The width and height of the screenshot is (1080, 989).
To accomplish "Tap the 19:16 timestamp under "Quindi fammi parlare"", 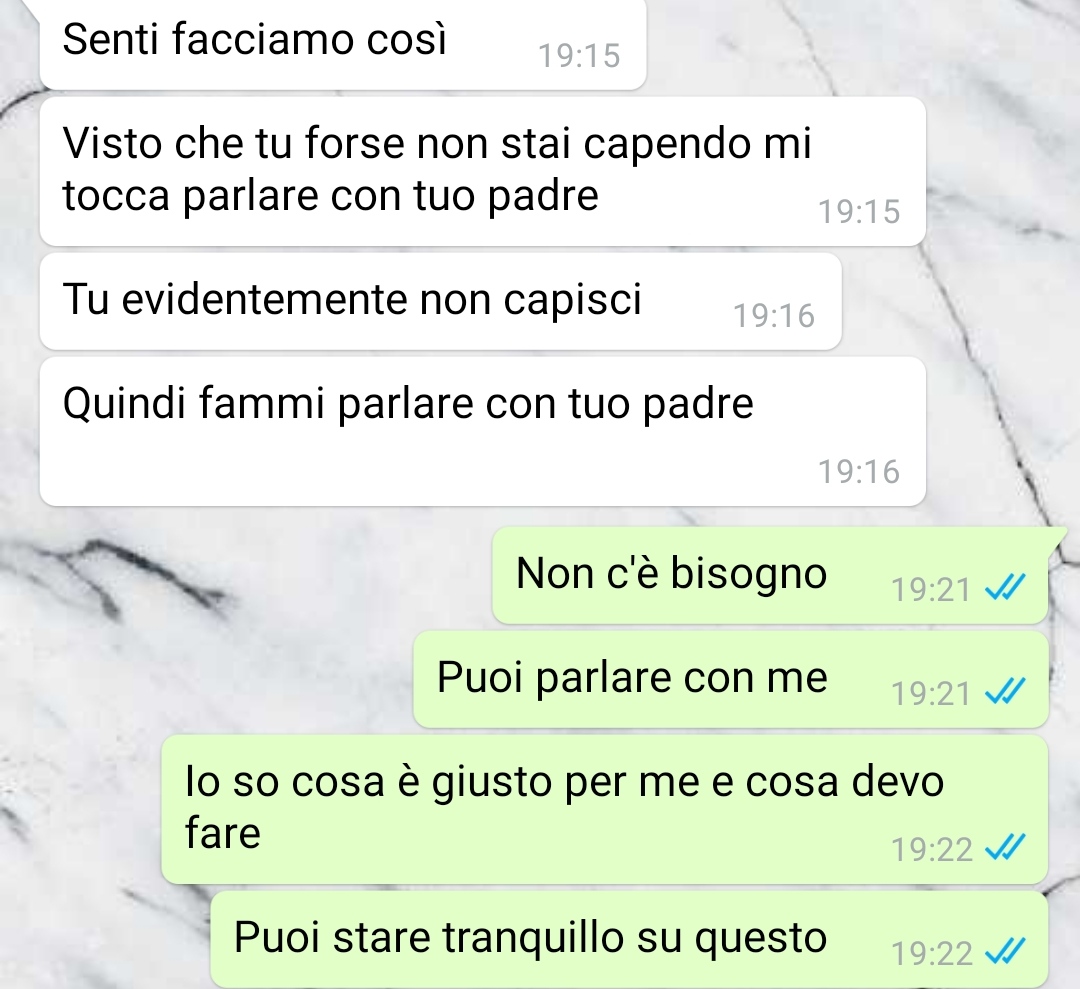I will (x=859, y=472).
